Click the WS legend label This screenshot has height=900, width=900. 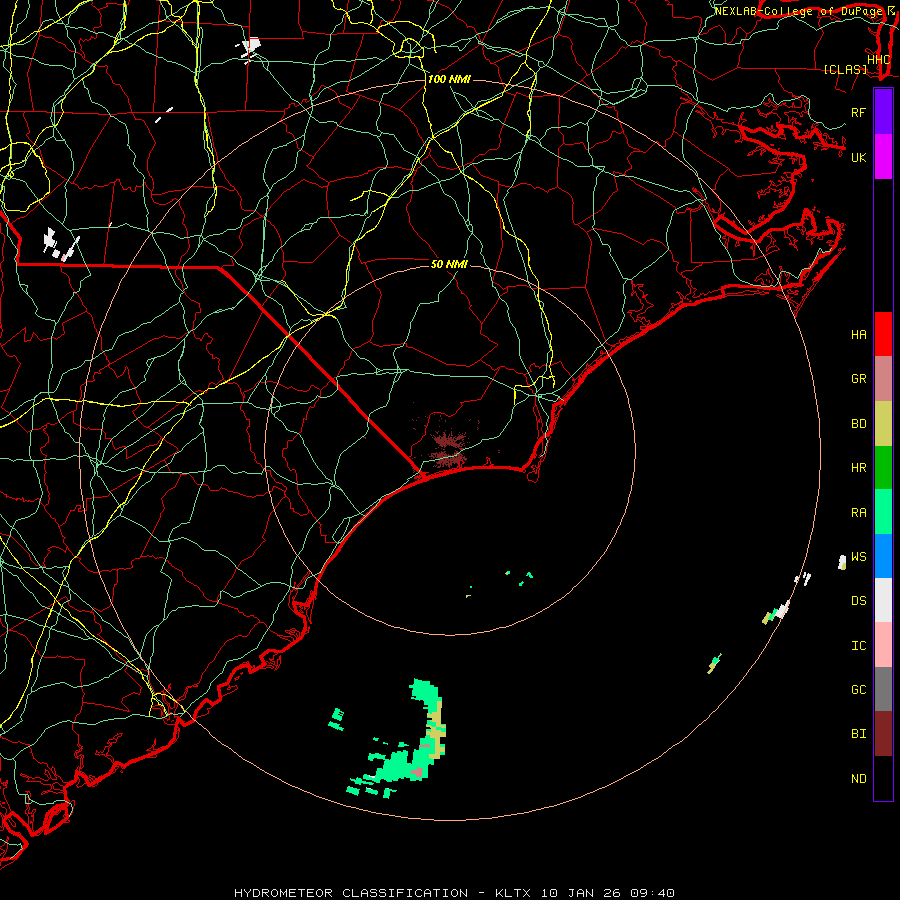pyautogui.click(x=859, y=557)
